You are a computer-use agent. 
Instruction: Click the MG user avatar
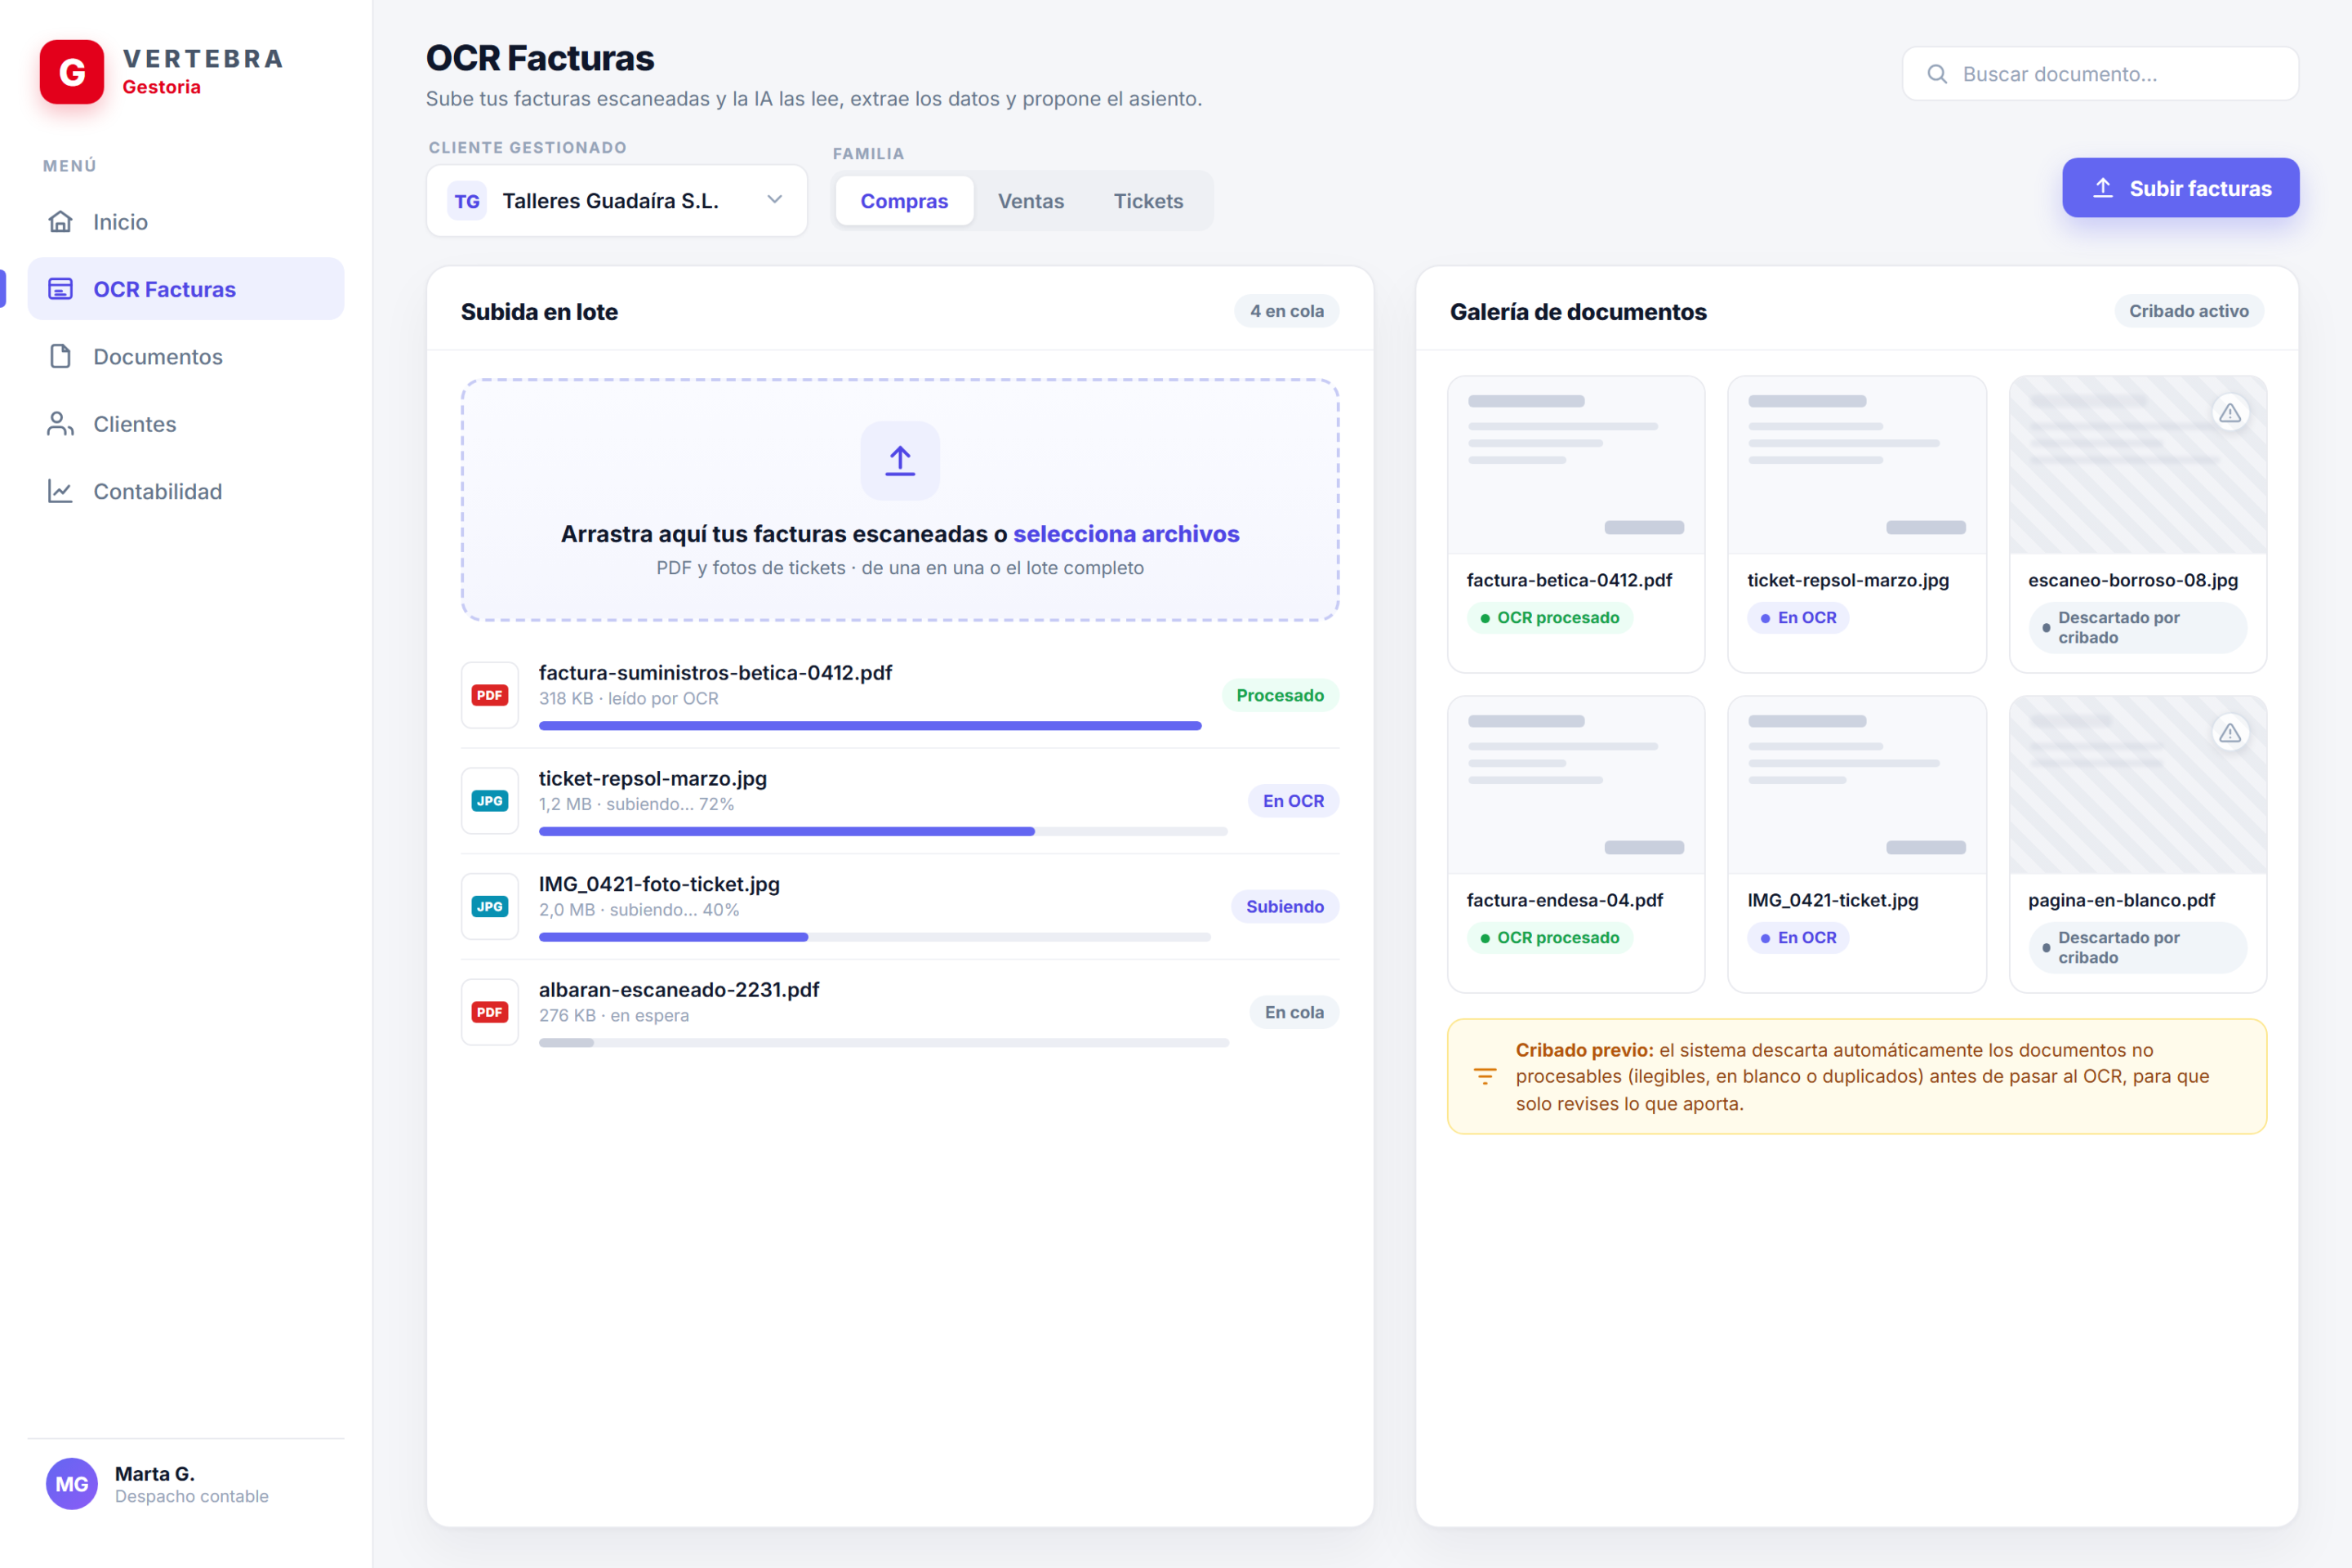(72, 1484)
